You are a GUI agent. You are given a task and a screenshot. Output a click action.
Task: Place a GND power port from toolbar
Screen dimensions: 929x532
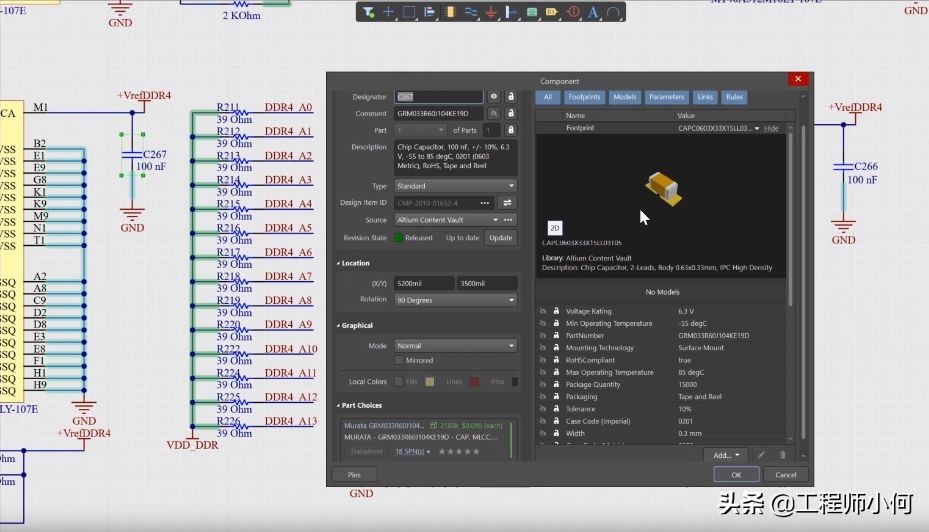491,12
